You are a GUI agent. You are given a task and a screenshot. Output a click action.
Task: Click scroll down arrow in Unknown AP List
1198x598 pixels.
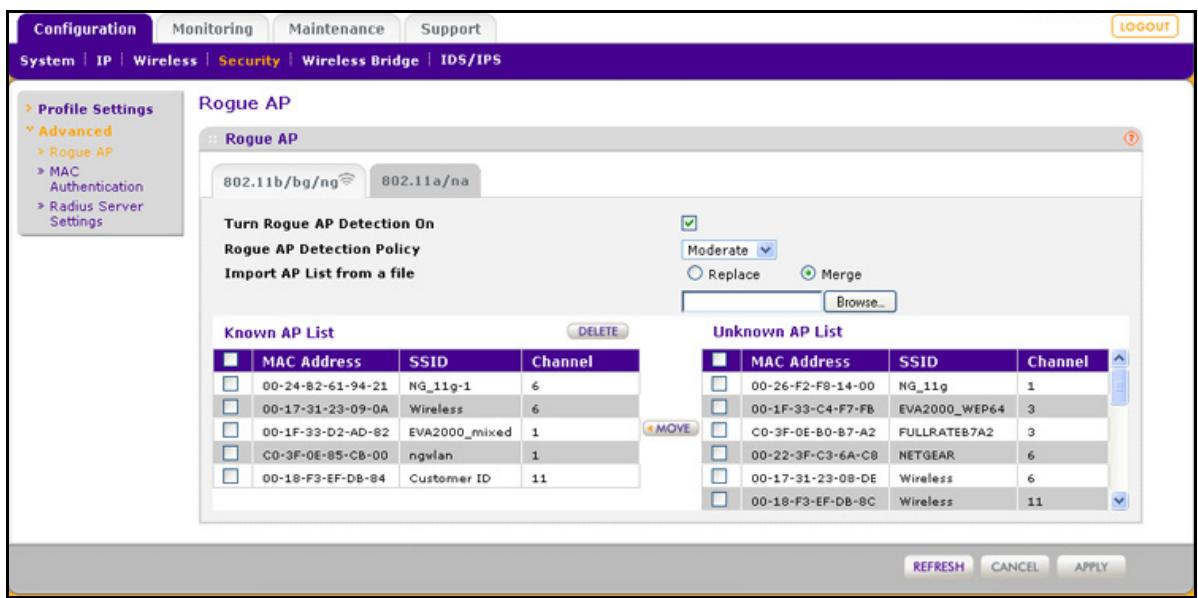coord(1119,501)
